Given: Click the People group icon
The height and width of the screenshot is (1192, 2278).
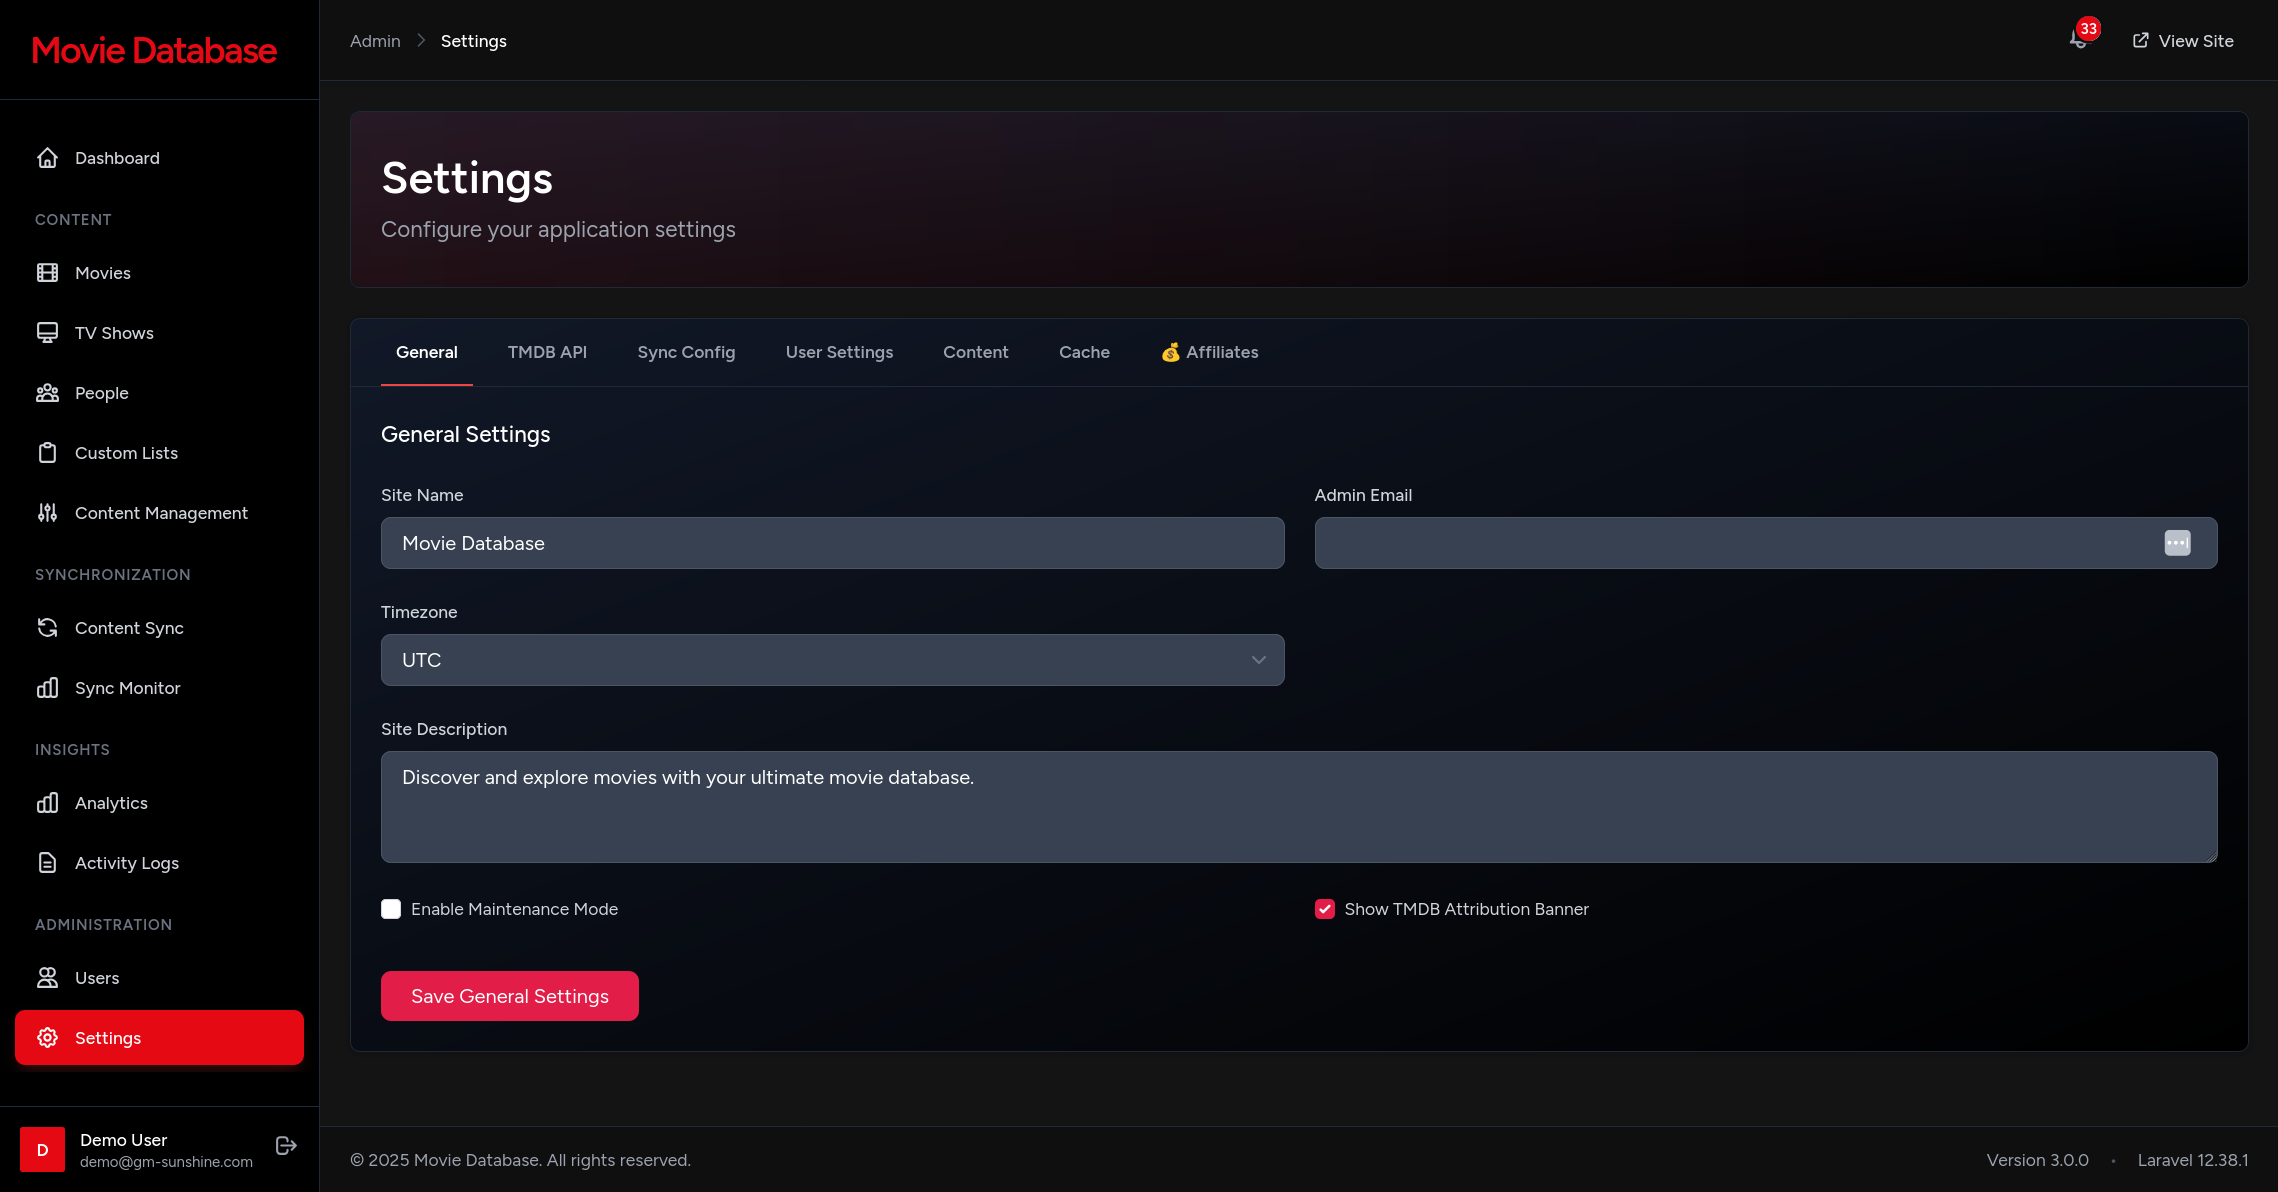Looking at the screenshot, I should click(47, 393).
